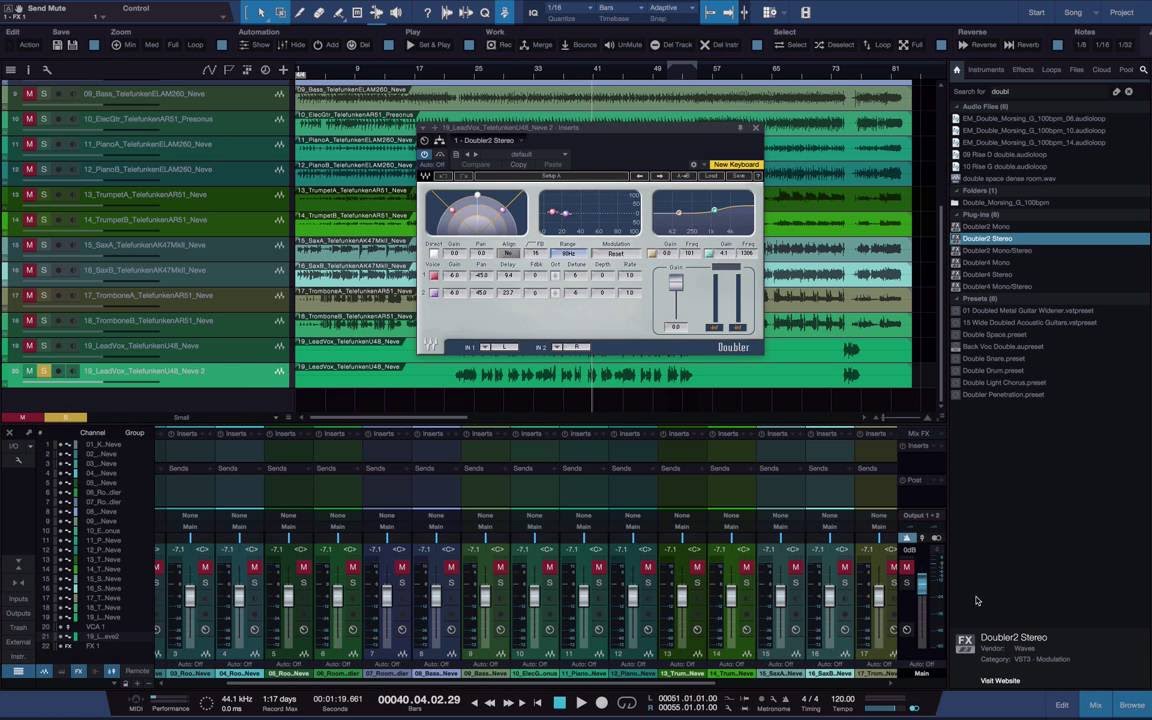Click the Visit Website link
Screen dimensions: 1152x720
point(1000,680)
